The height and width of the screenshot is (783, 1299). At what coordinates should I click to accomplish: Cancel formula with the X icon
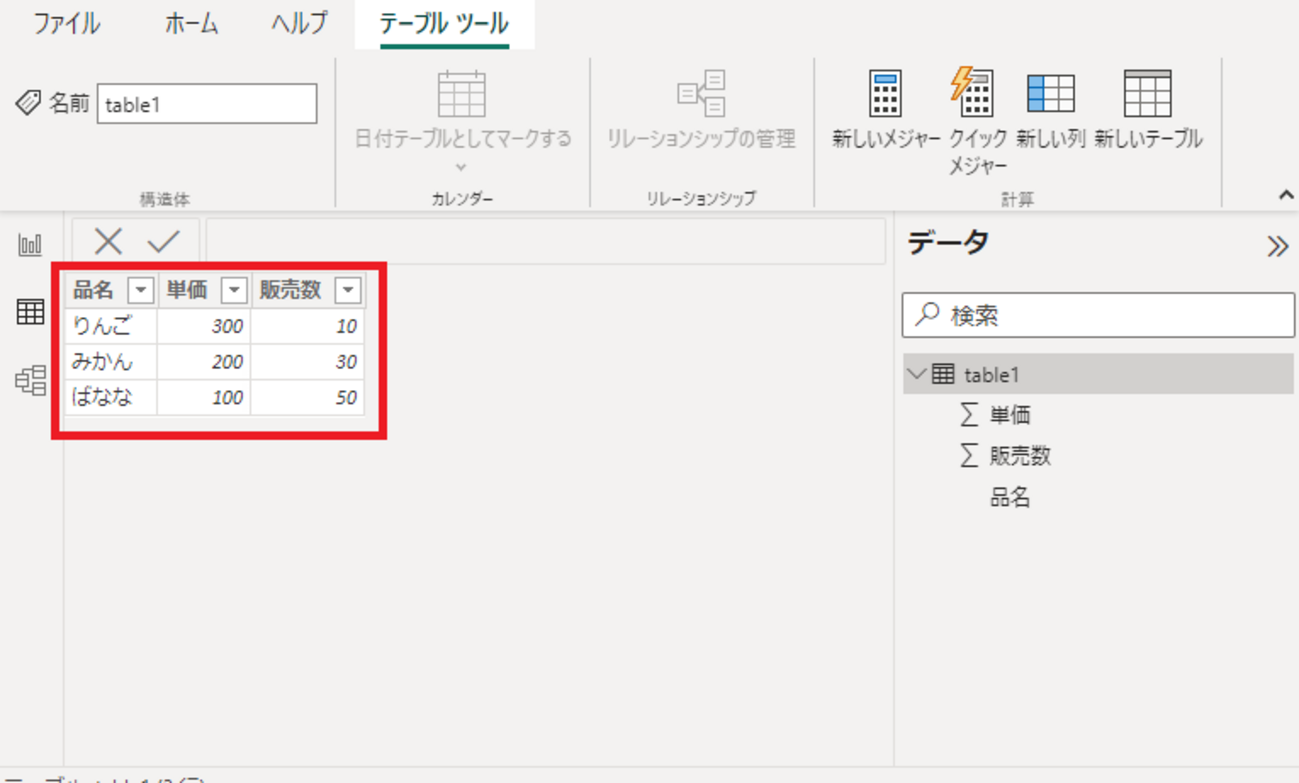[108, 241]
